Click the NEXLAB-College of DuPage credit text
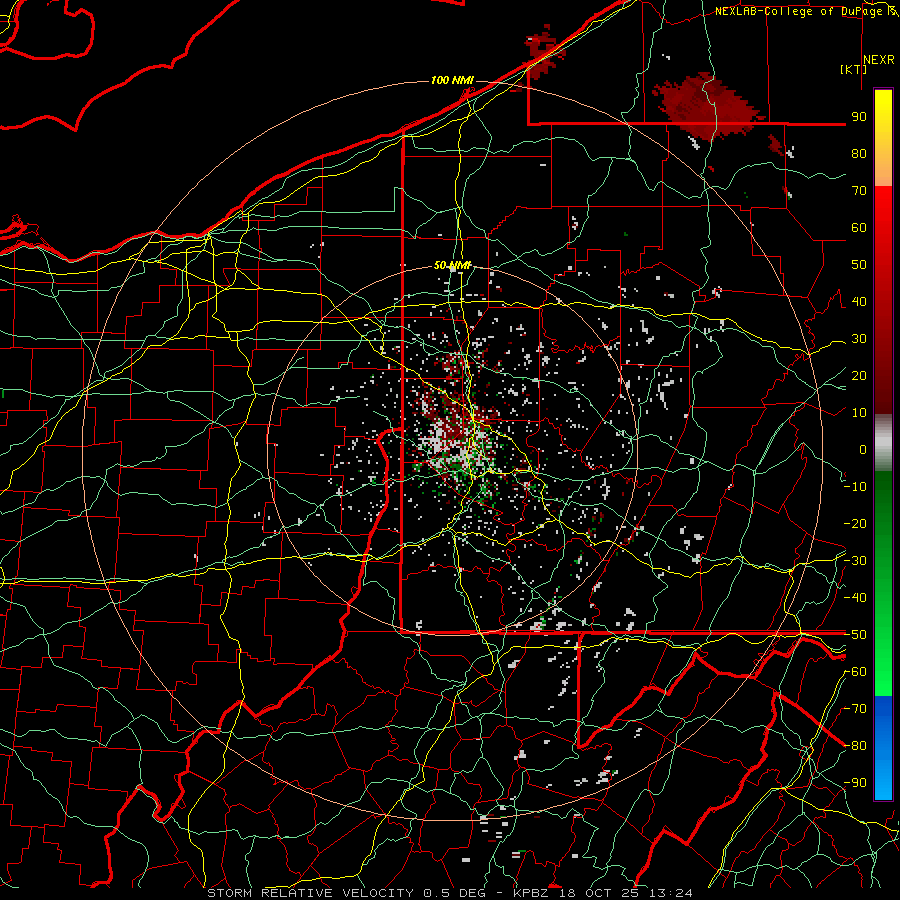 tap(806, 11)
